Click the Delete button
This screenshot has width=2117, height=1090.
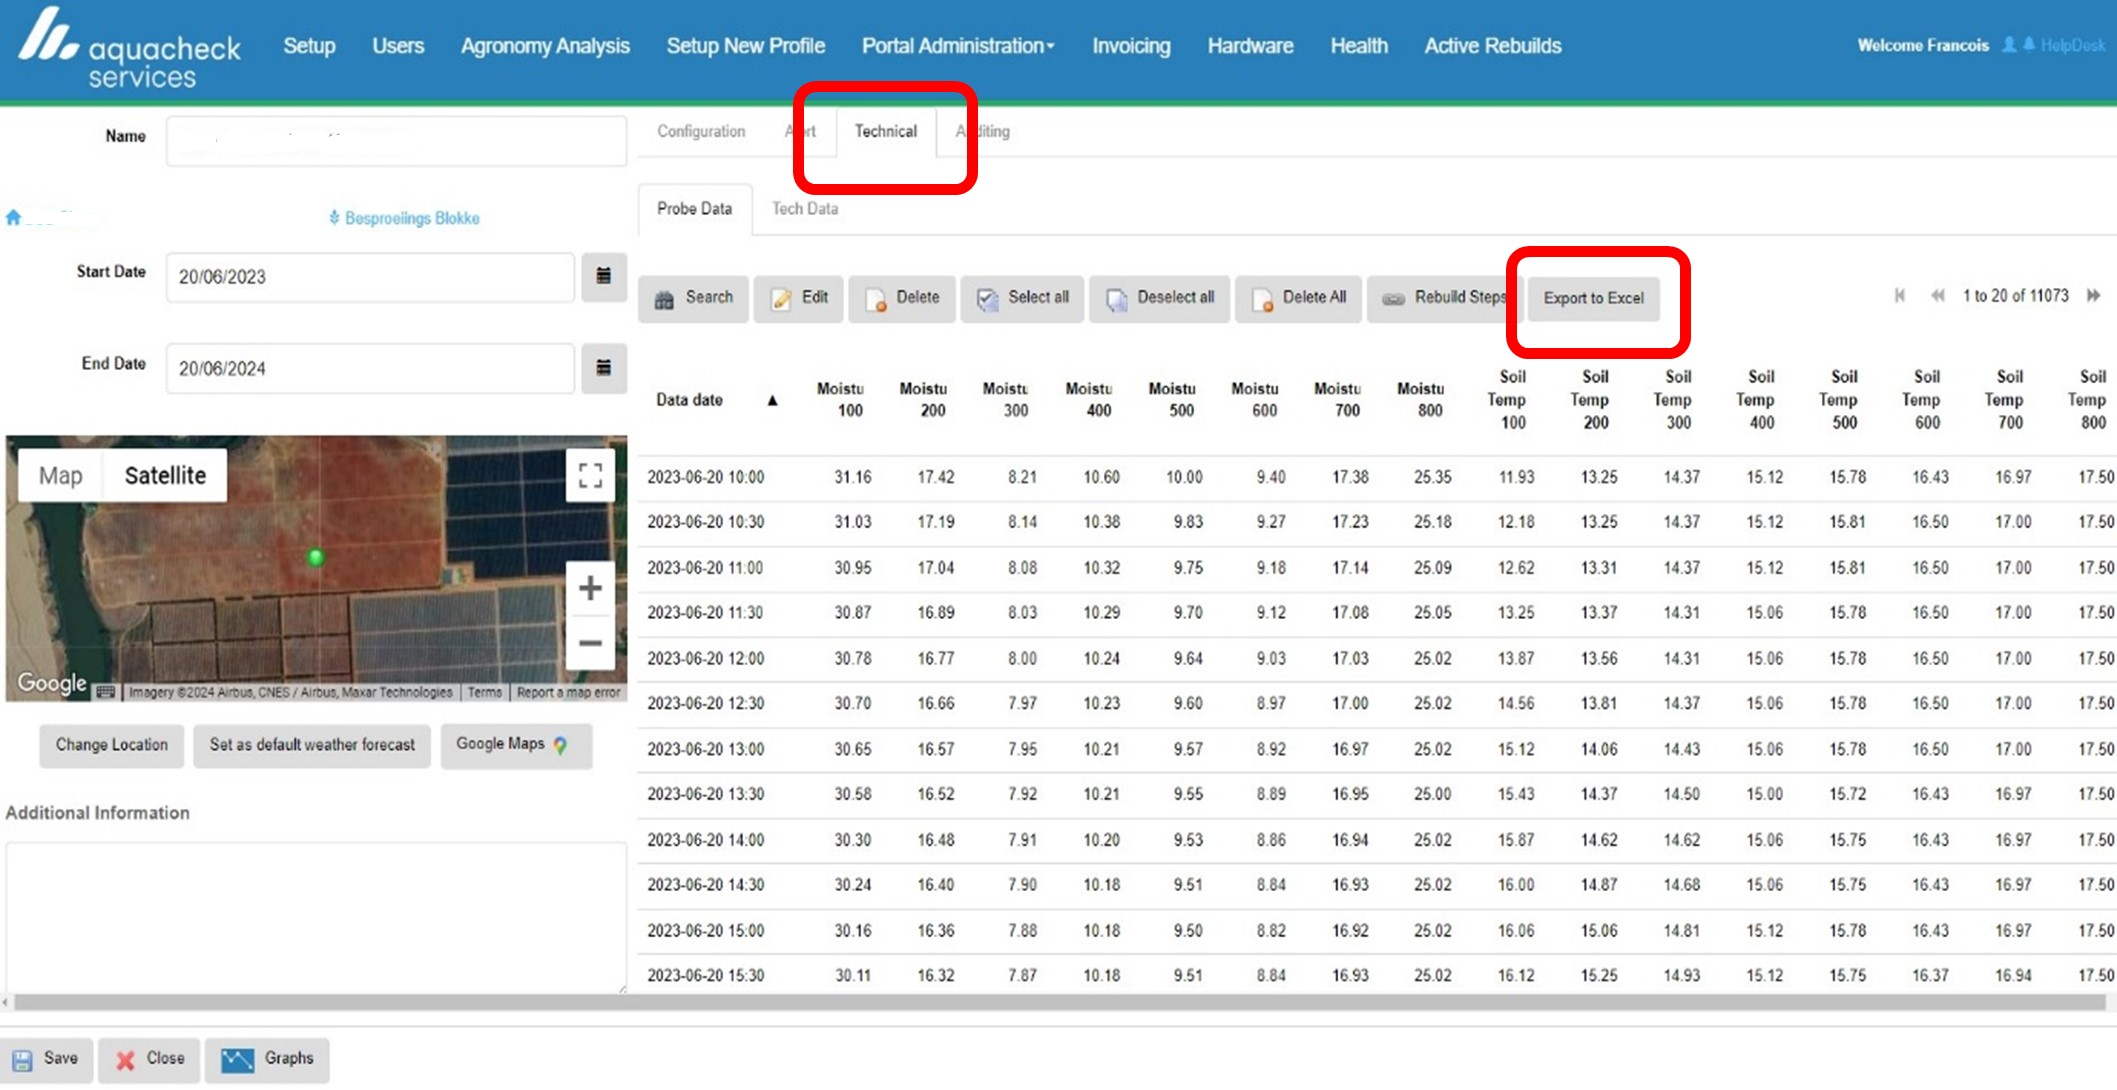pyautogui.click(x=902, y=298)
